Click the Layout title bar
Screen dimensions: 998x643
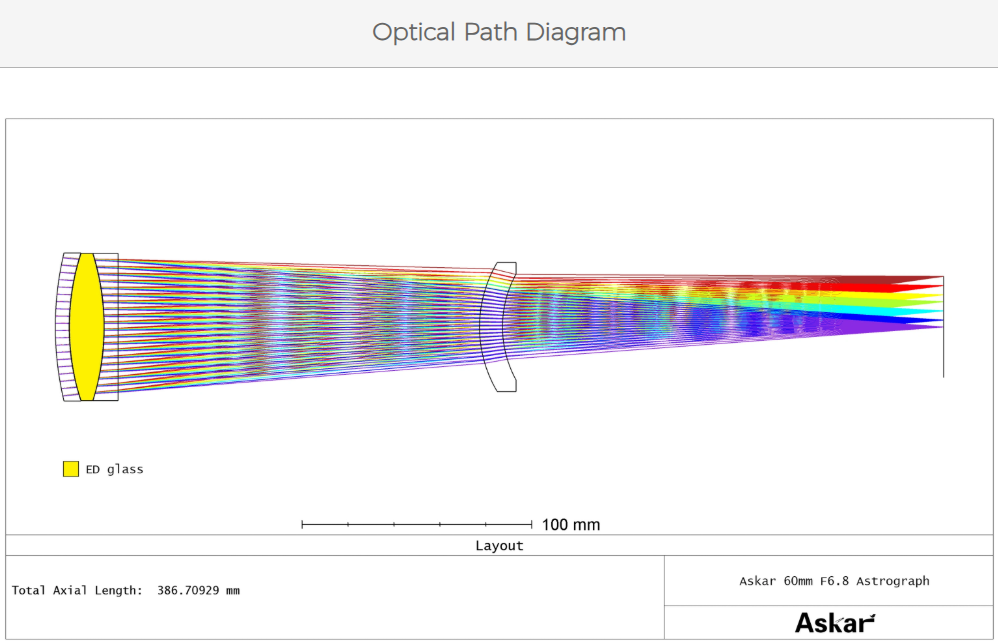499,545
